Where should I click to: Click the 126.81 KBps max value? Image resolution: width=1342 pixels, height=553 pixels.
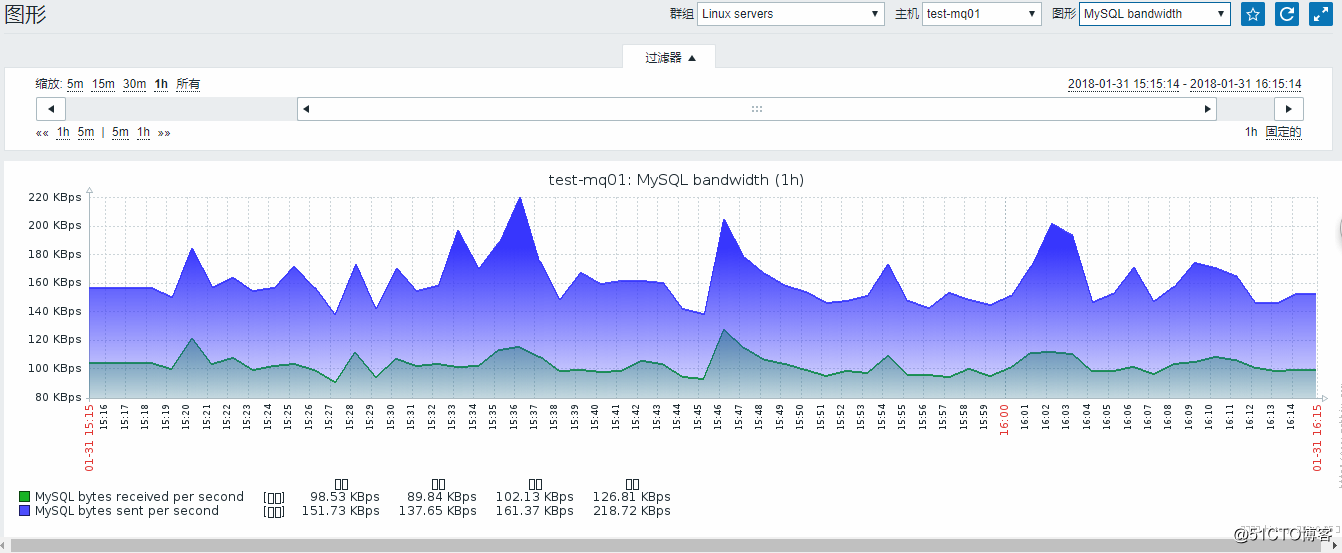631,497
